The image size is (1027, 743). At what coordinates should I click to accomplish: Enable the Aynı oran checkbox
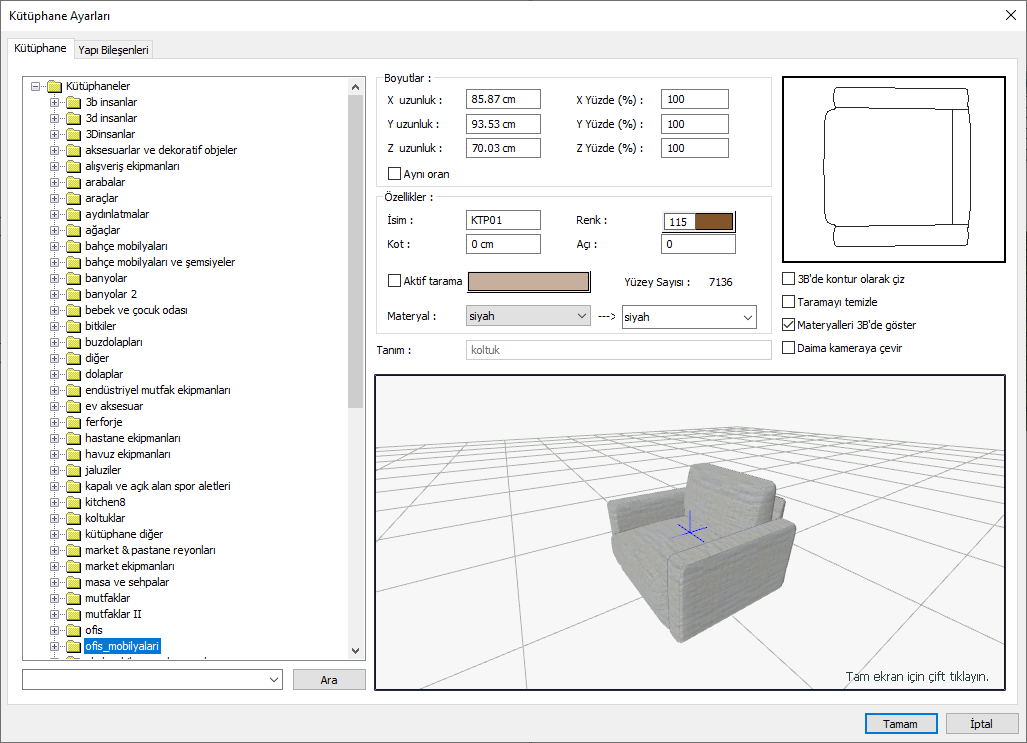tap(394, 174)
